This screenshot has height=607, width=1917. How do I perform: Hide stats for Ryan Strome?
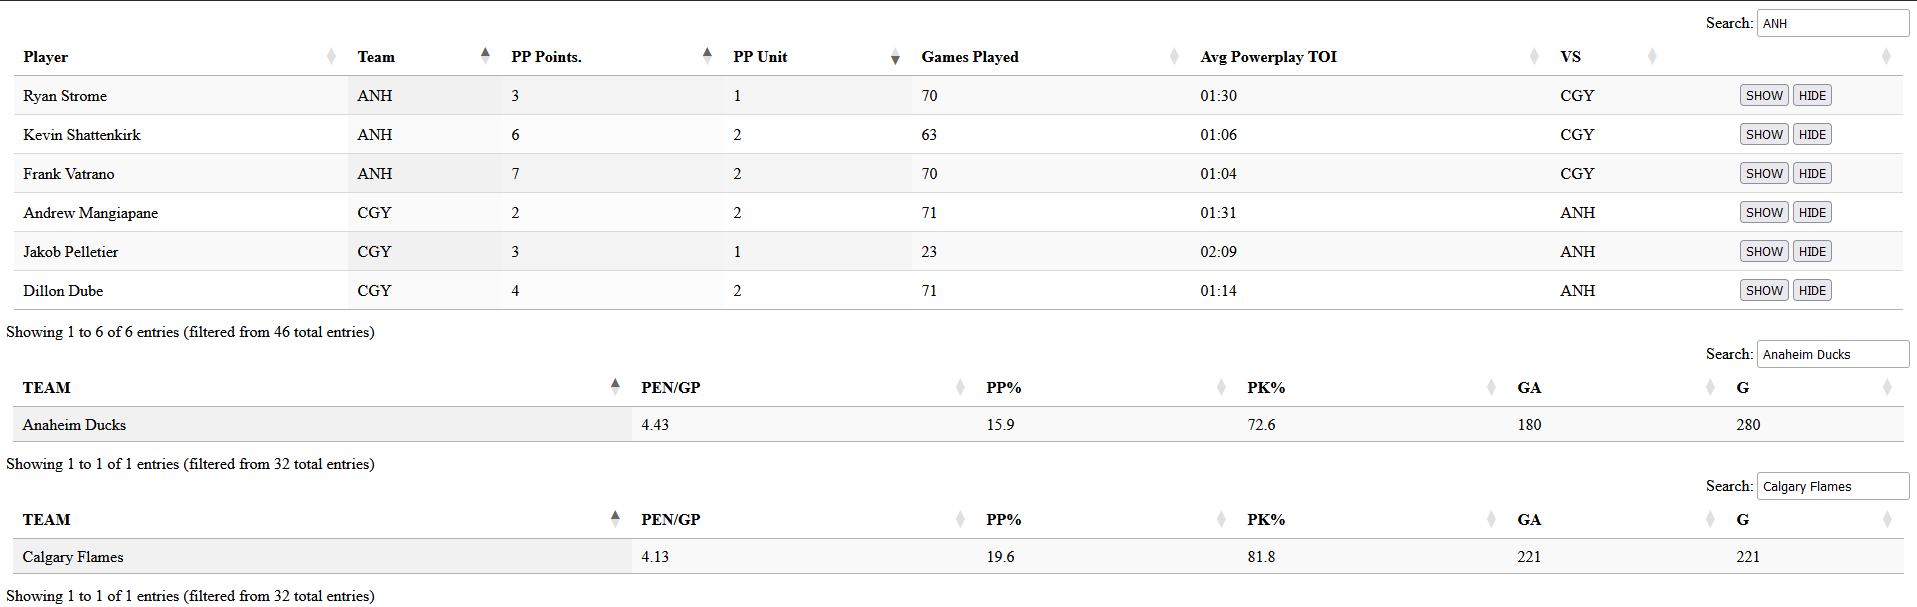pyautogui.click(x=1812, y=95)
